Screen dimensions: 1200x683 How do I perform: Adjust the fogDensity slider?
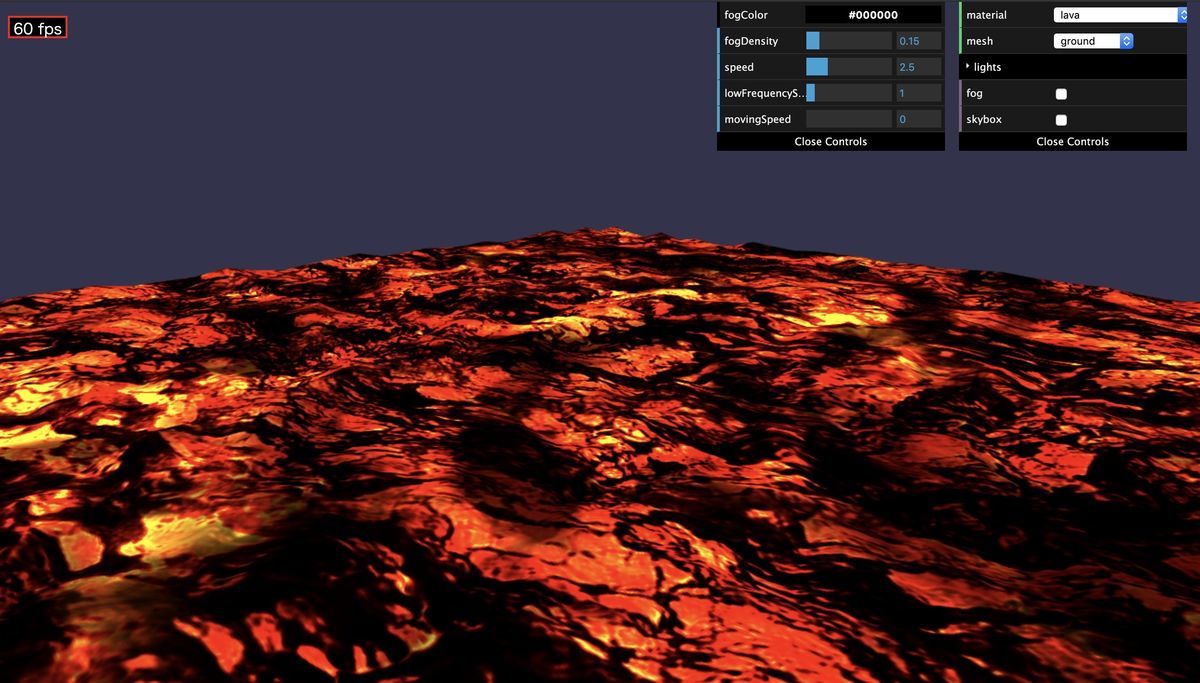point(848,41)
